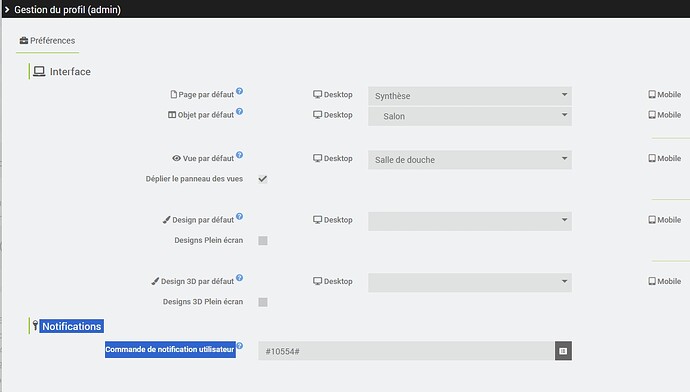Click the Objet par défaut label

(x=206, y=115)
